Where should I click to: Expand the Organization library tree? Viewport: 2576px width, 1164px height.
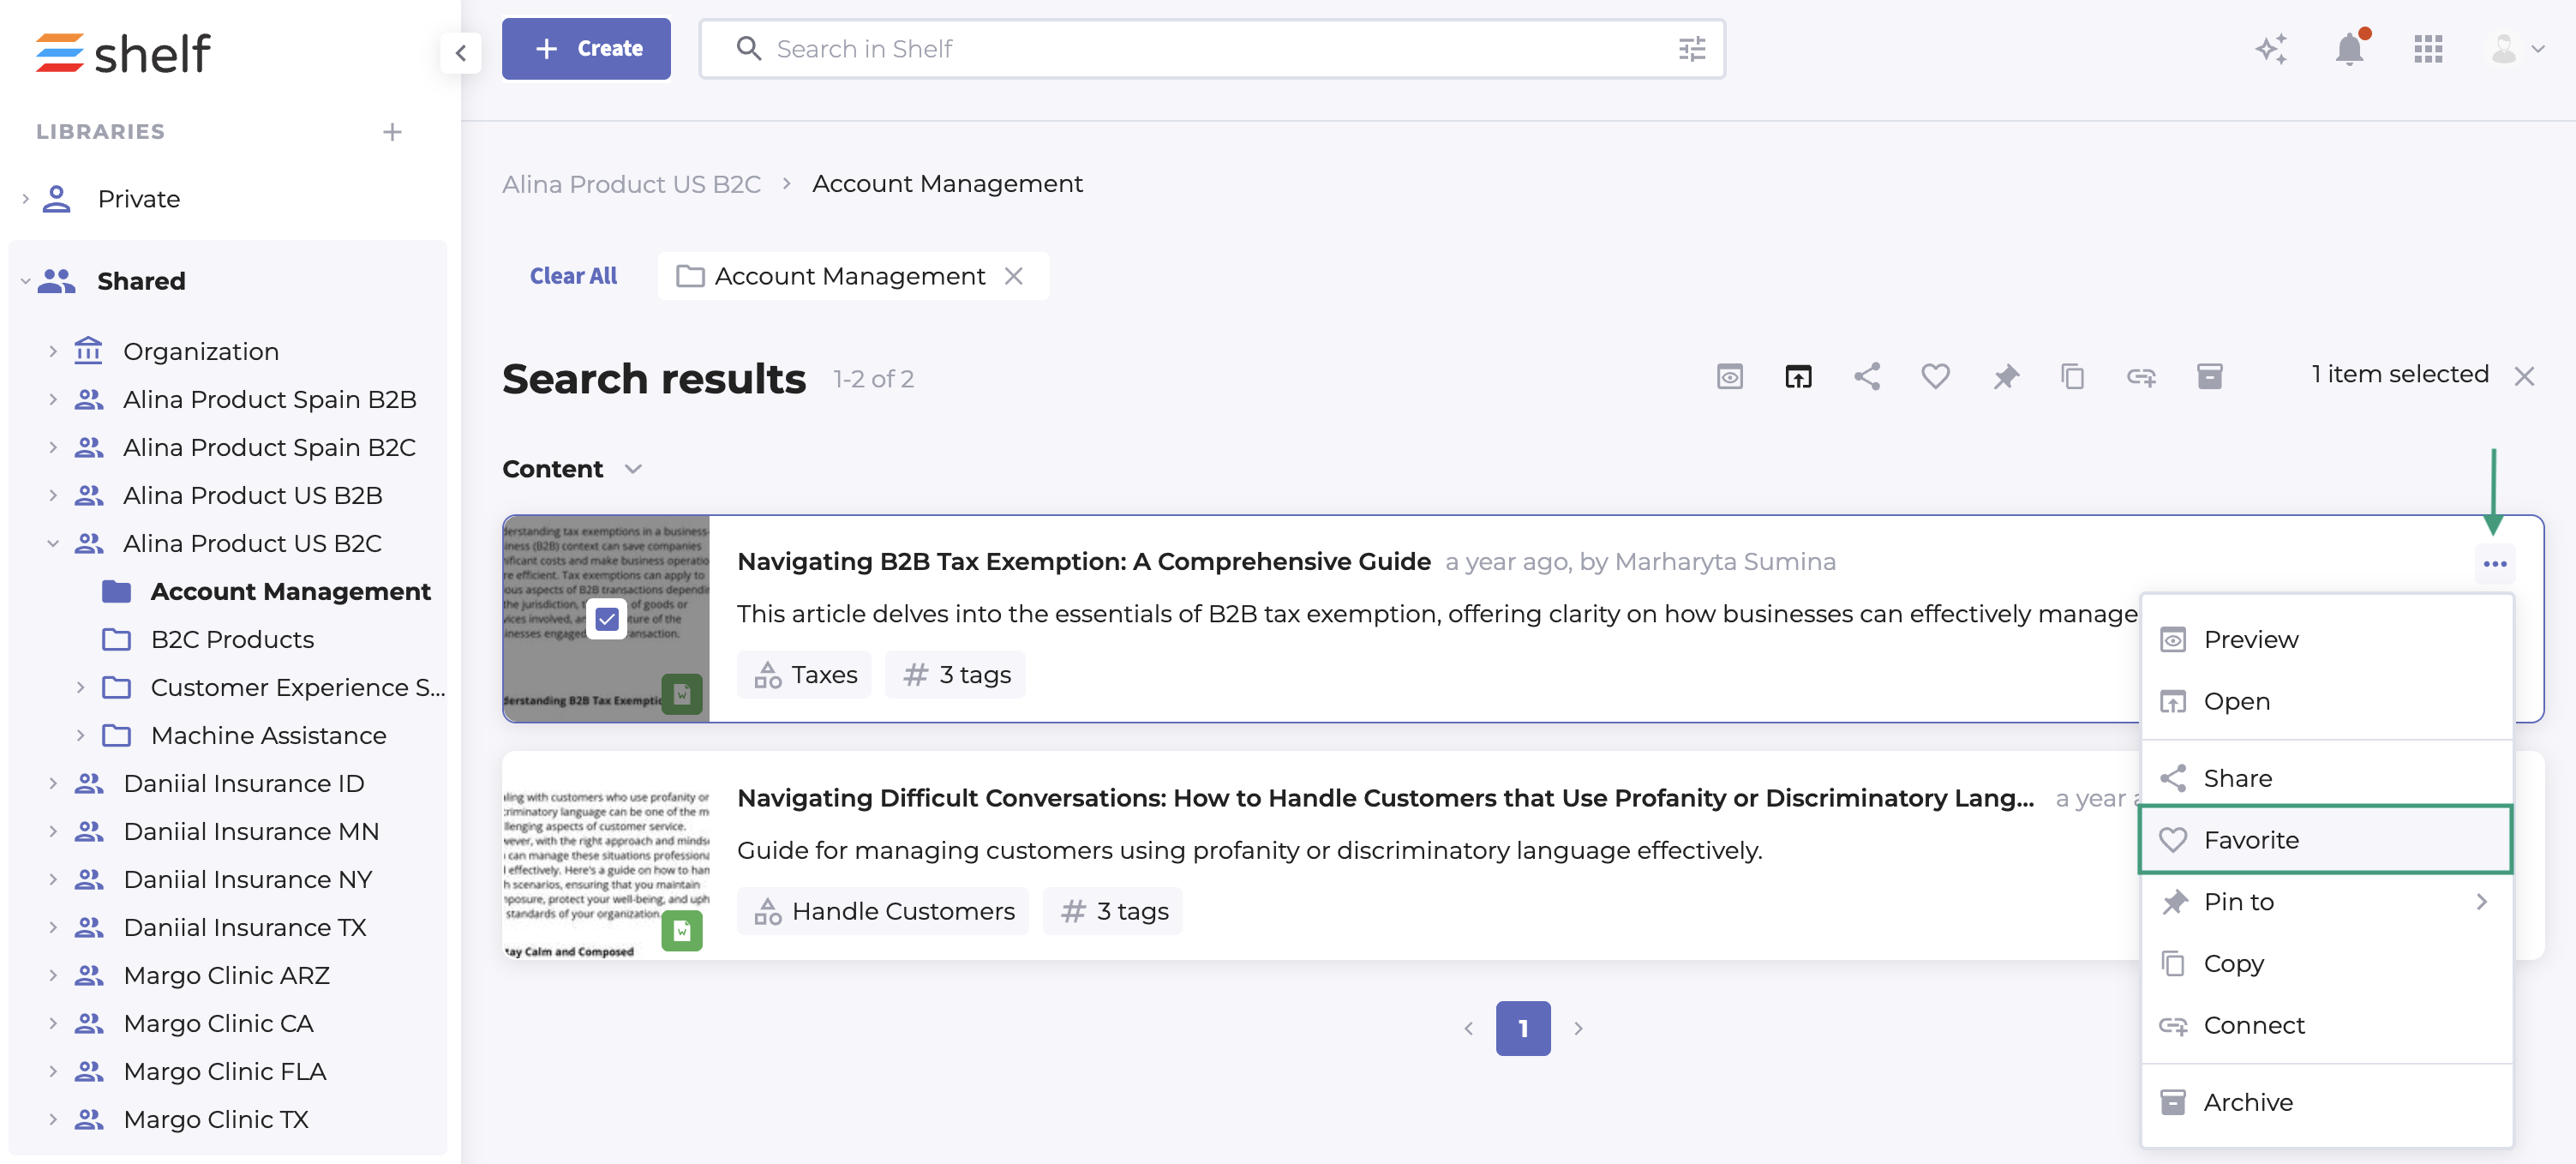point(53,352)
